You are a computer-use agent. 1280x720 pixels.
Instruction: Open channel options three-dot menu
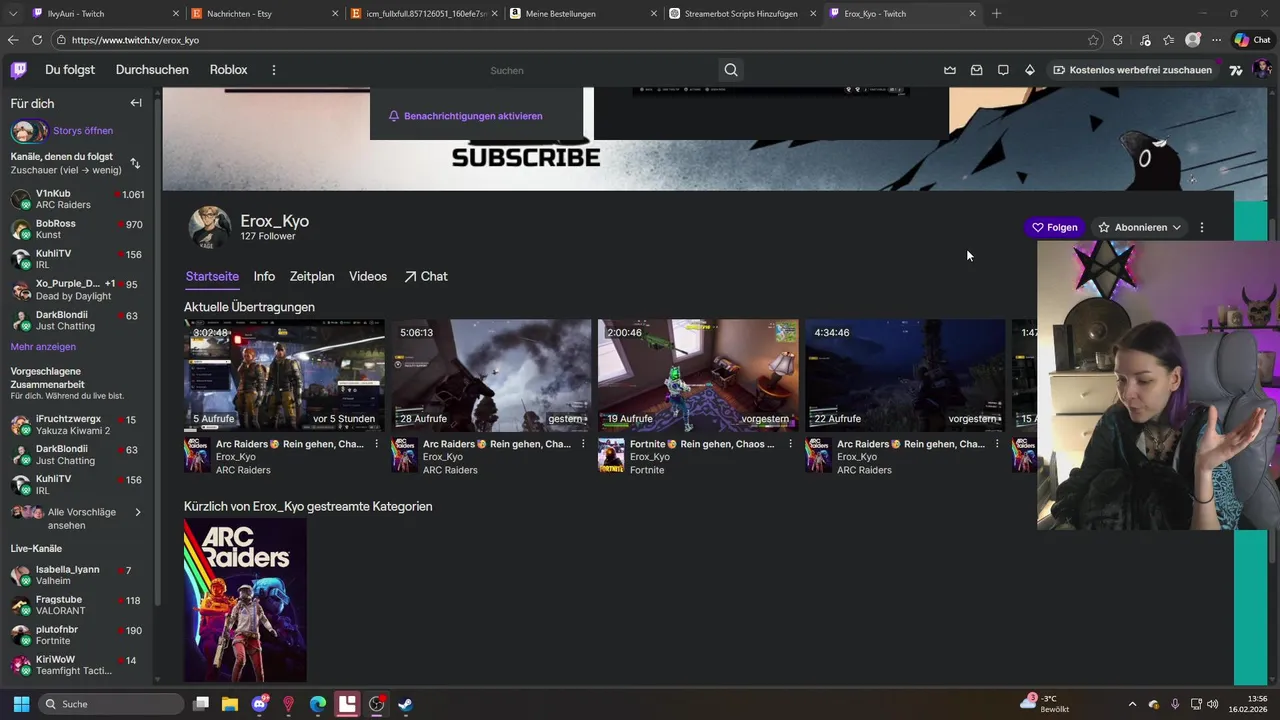click(x=1202, y=227)
